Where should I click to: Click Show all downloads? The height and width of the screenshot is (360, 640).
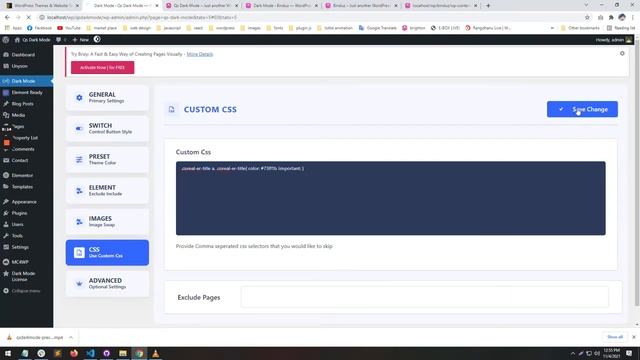click(615, 337)
